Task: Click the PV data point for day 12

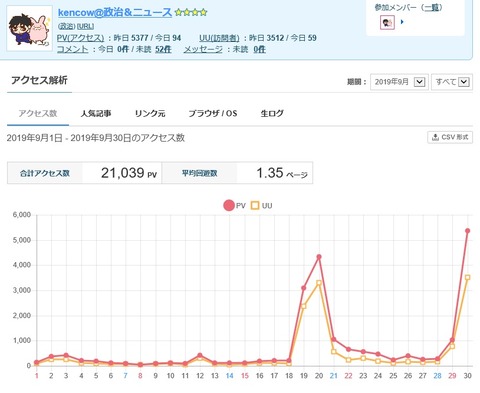Action: (x=200, y=355)
